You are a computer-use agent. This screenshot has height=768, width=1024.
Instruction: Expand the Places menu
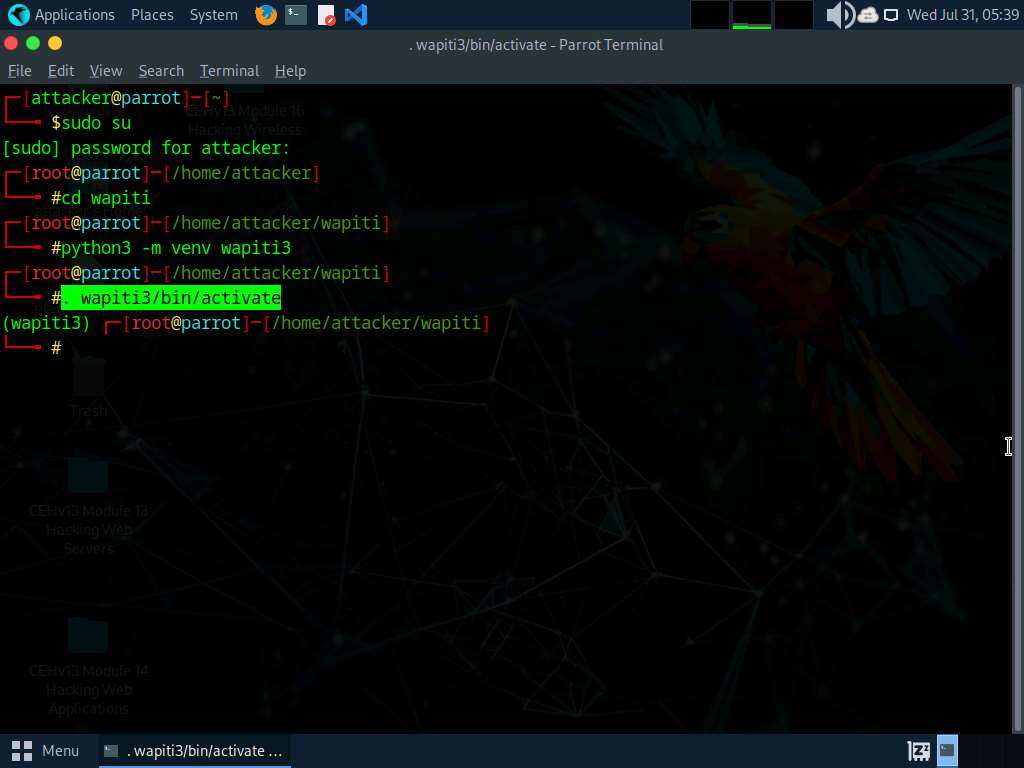click(x=152, y=15)
